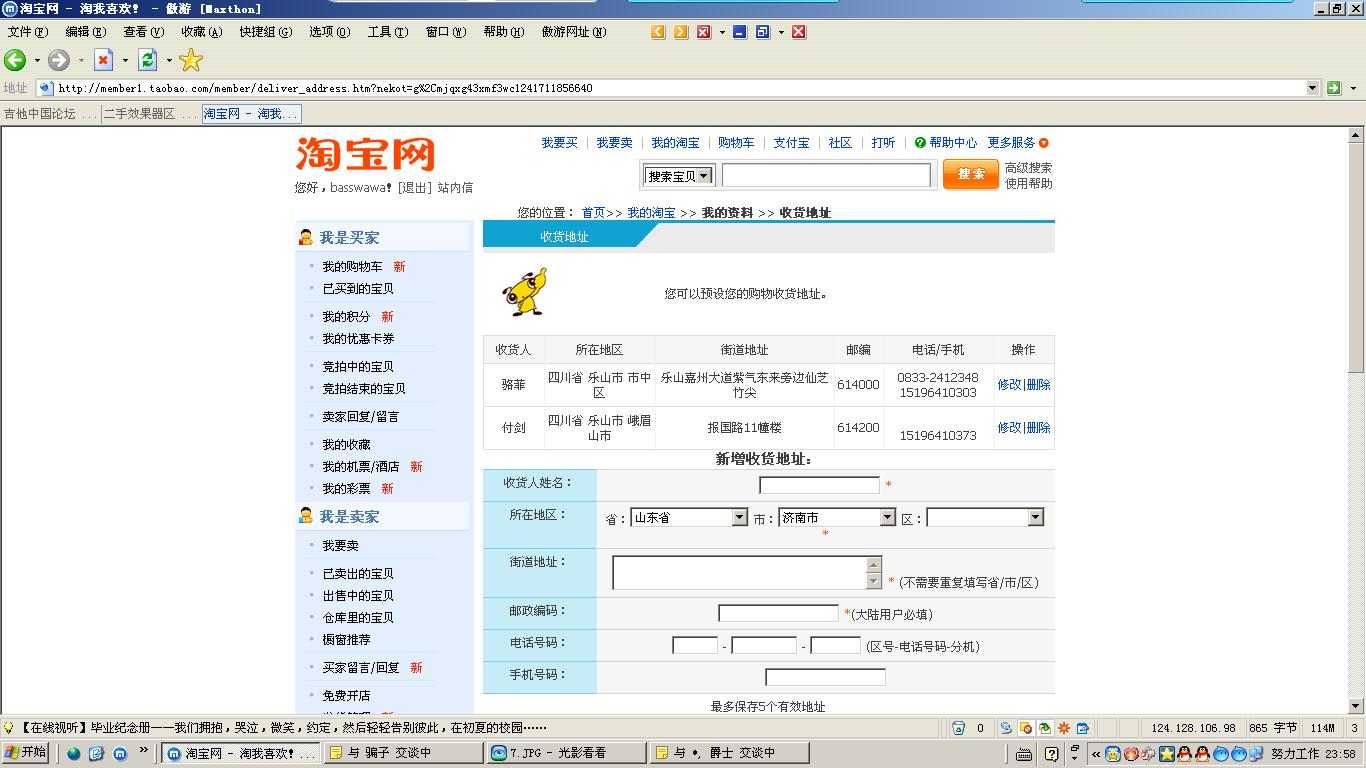Click the orange 搜索 button
The height and width of the screenshot is (768, 1366).
970,174
